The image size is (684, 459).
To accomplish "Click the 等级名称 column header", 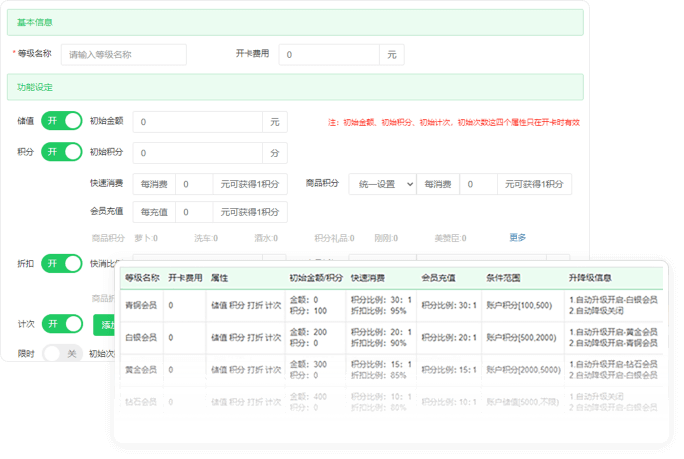I will tap(142, 278).
